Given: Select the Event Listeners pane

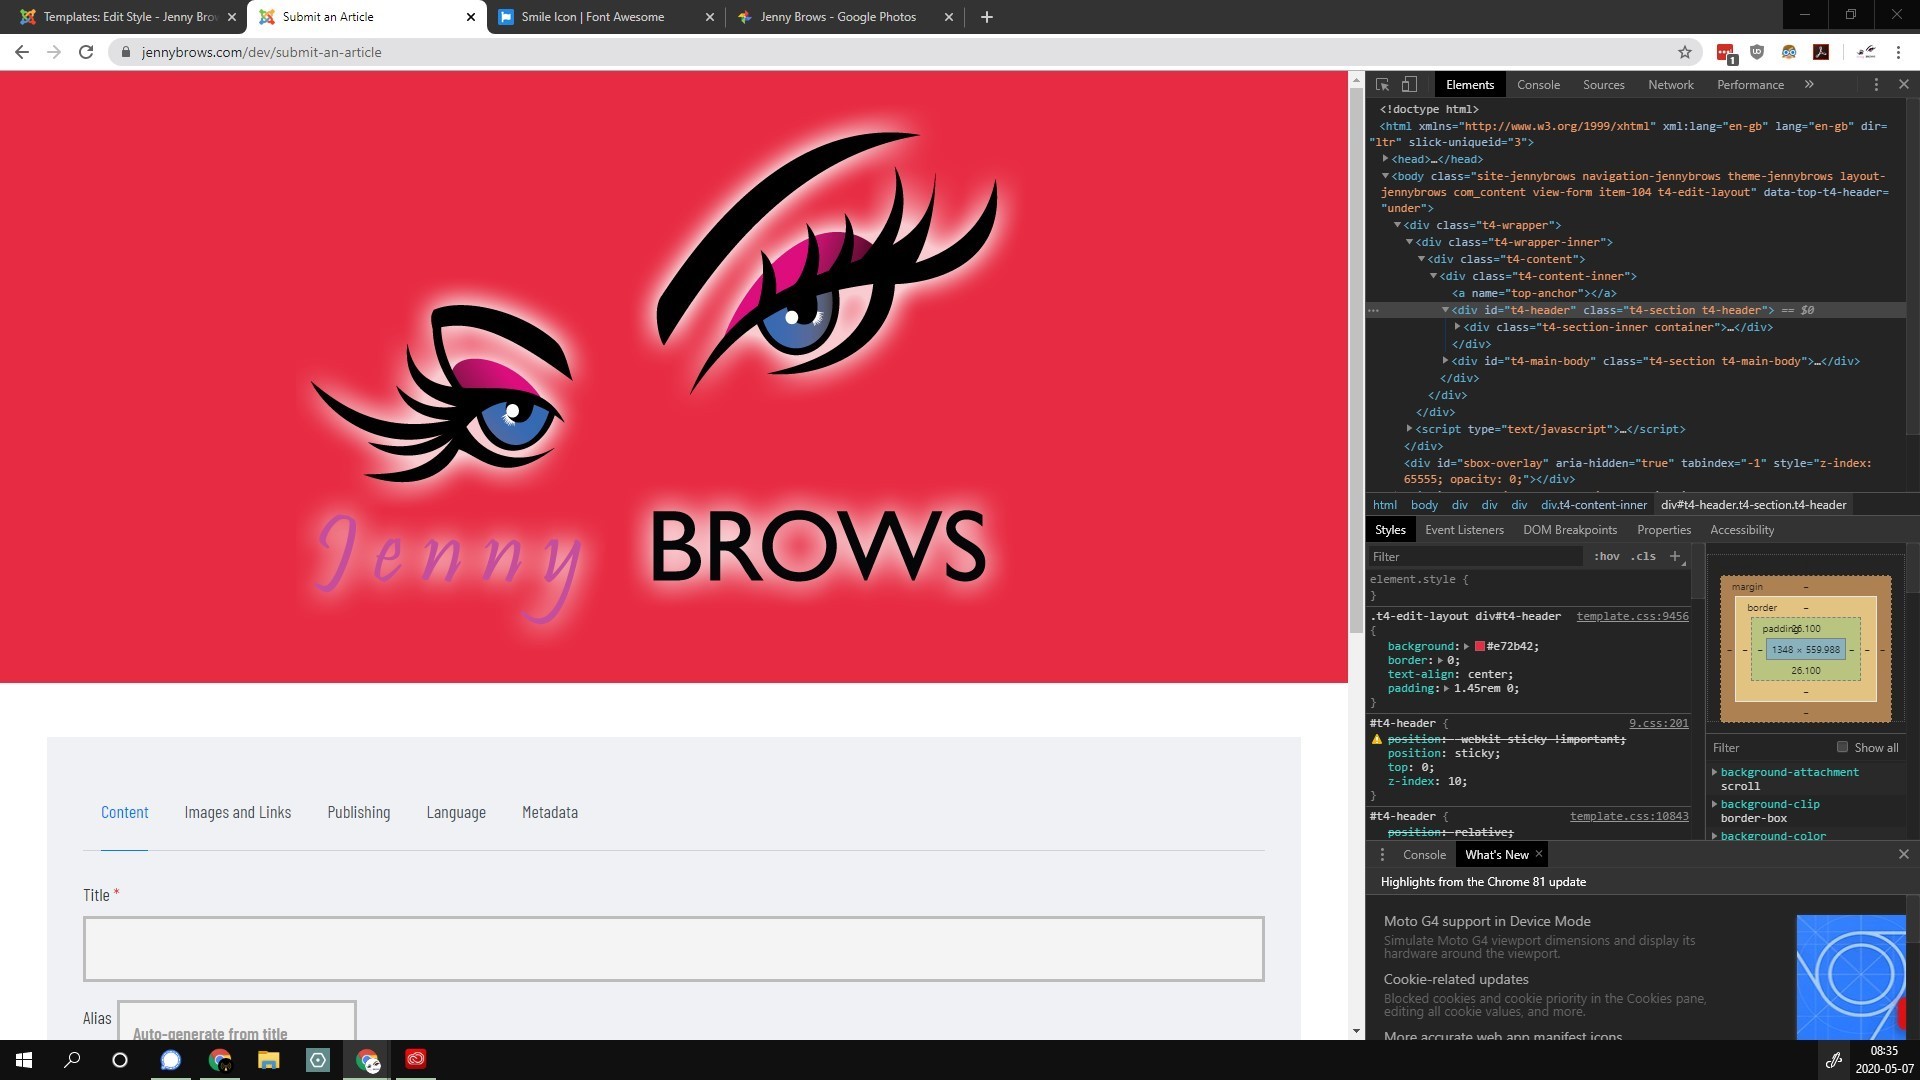Looking at the screenshot, I should (1464, 530).
